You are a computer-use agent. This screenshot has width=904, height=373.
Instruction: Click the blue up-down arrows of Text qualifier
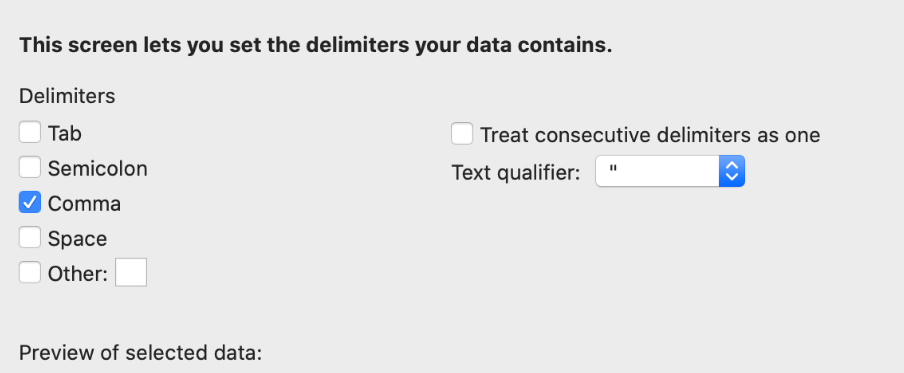pos(732,171)
